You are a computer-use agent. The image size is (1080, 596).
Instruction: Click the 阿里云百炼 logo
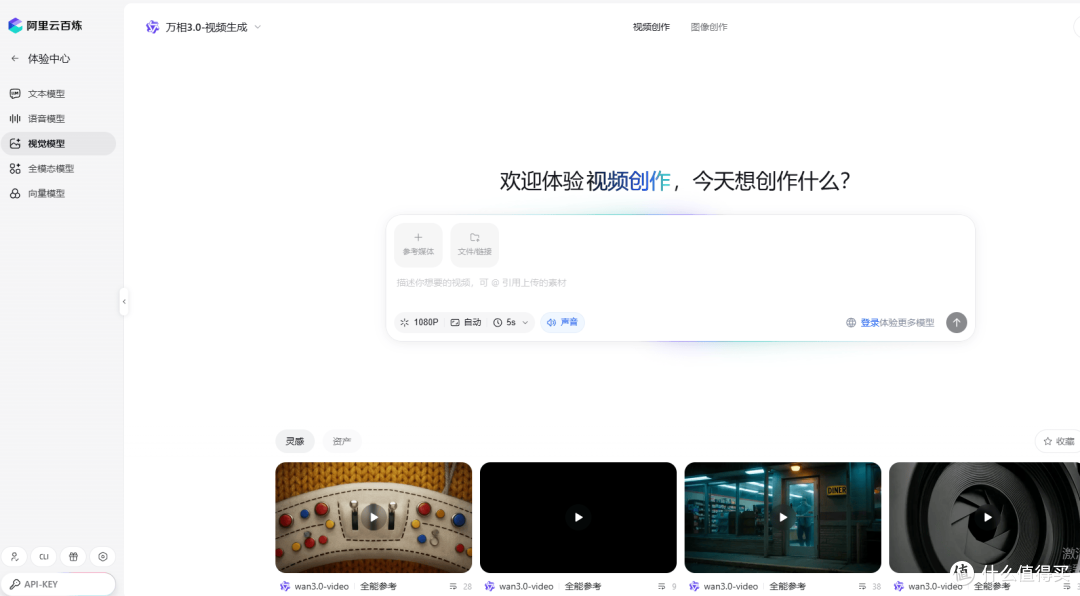click(x=45, y=25)
